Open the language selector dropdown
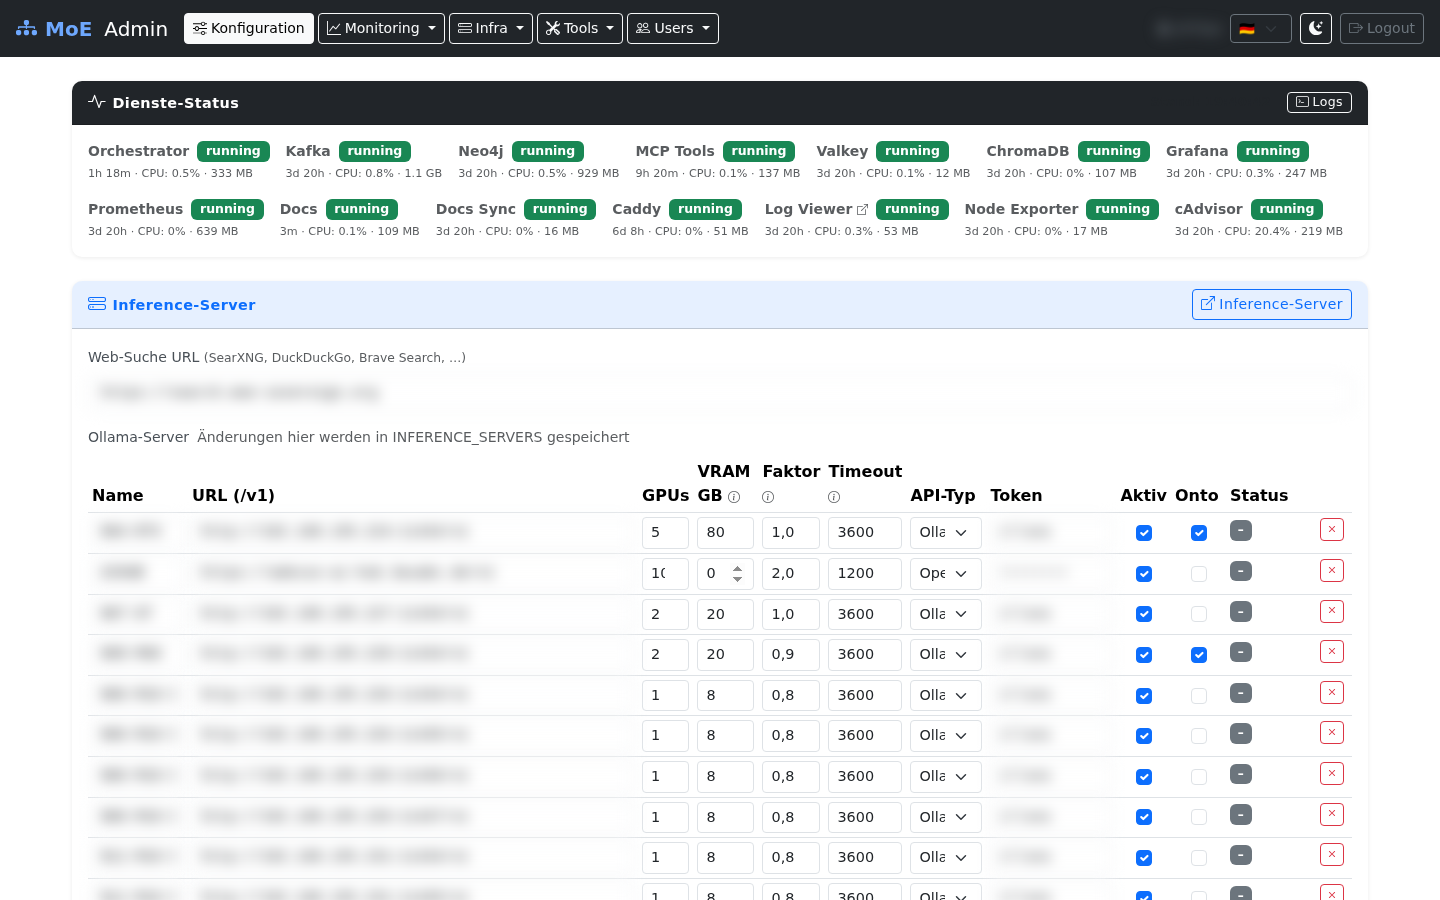 point(1261,28)
